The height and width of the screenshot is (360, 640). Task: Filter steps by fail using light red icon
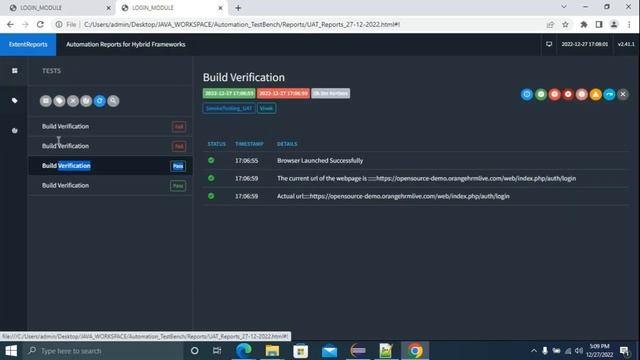click(x=554, y=94)
